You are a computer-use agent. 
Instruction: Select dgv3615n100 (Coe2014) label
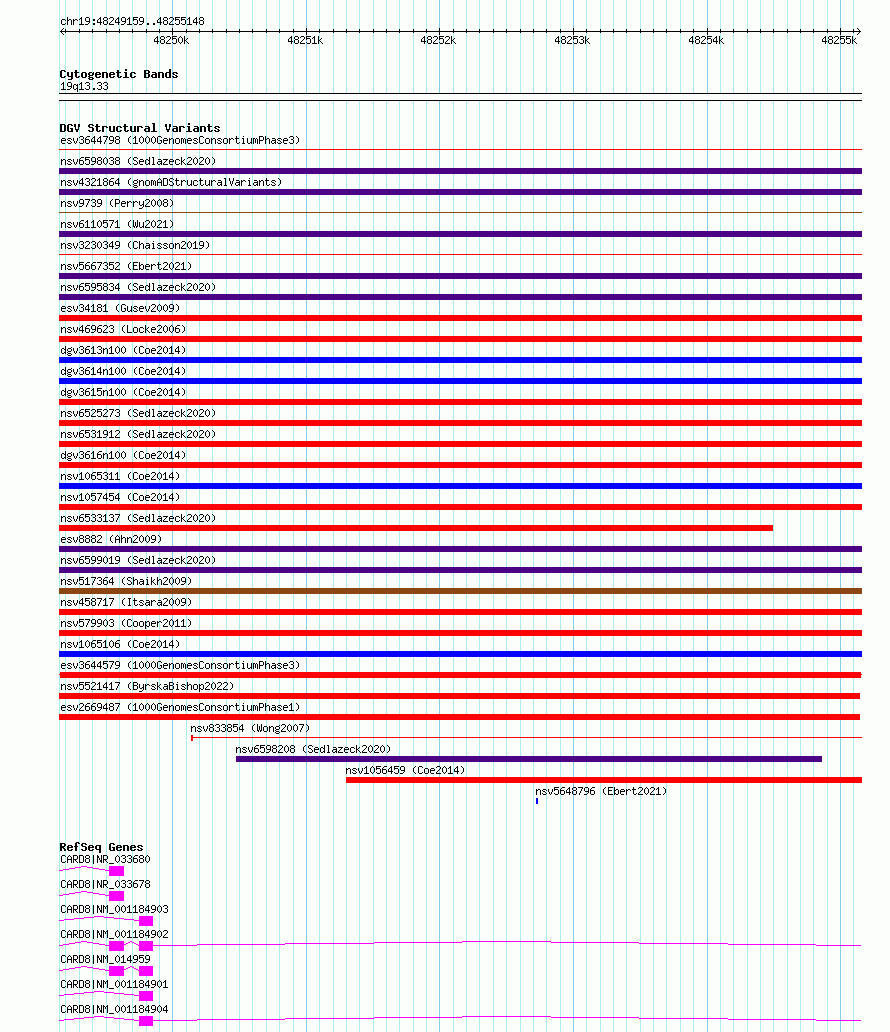pos(123,393)
